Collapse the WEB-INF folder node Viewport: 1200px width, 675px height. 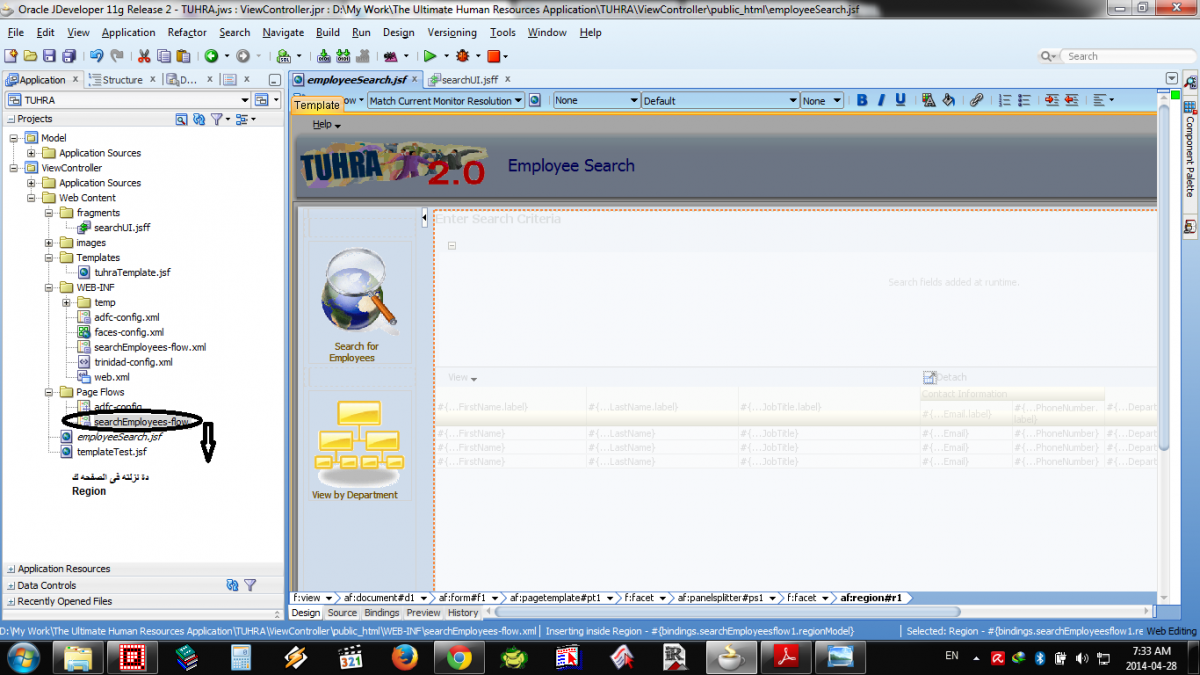49,288
